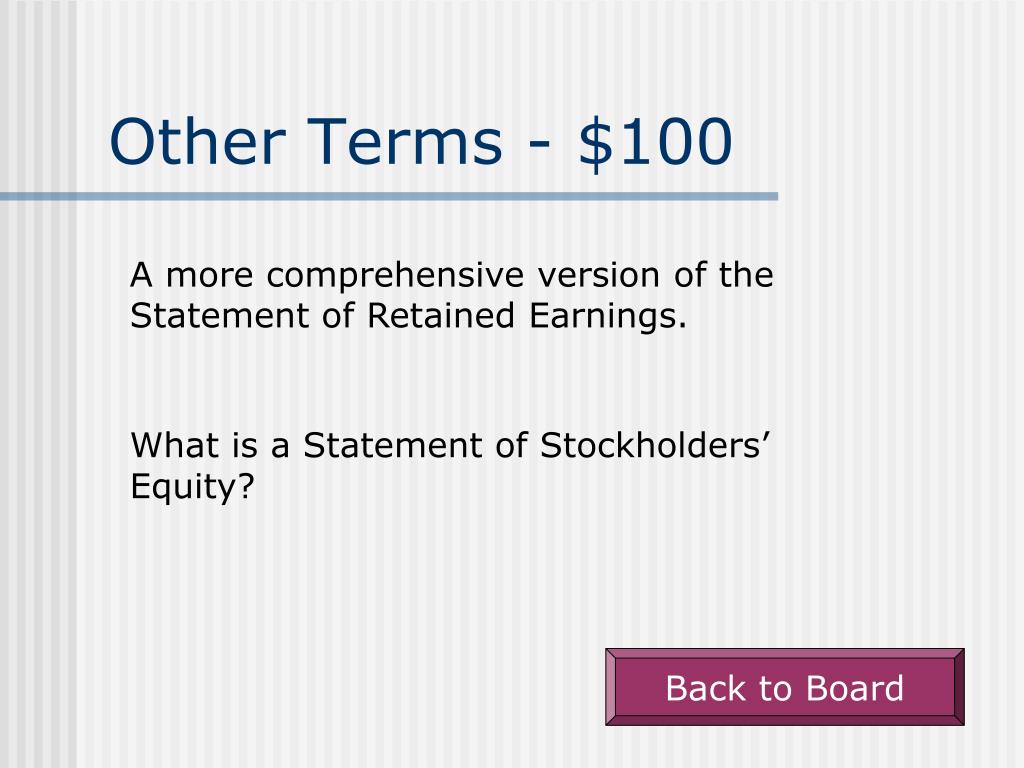Select the word Equity? in the answer
Viewport: 1024px width, 768px height.
coord(192,487)
